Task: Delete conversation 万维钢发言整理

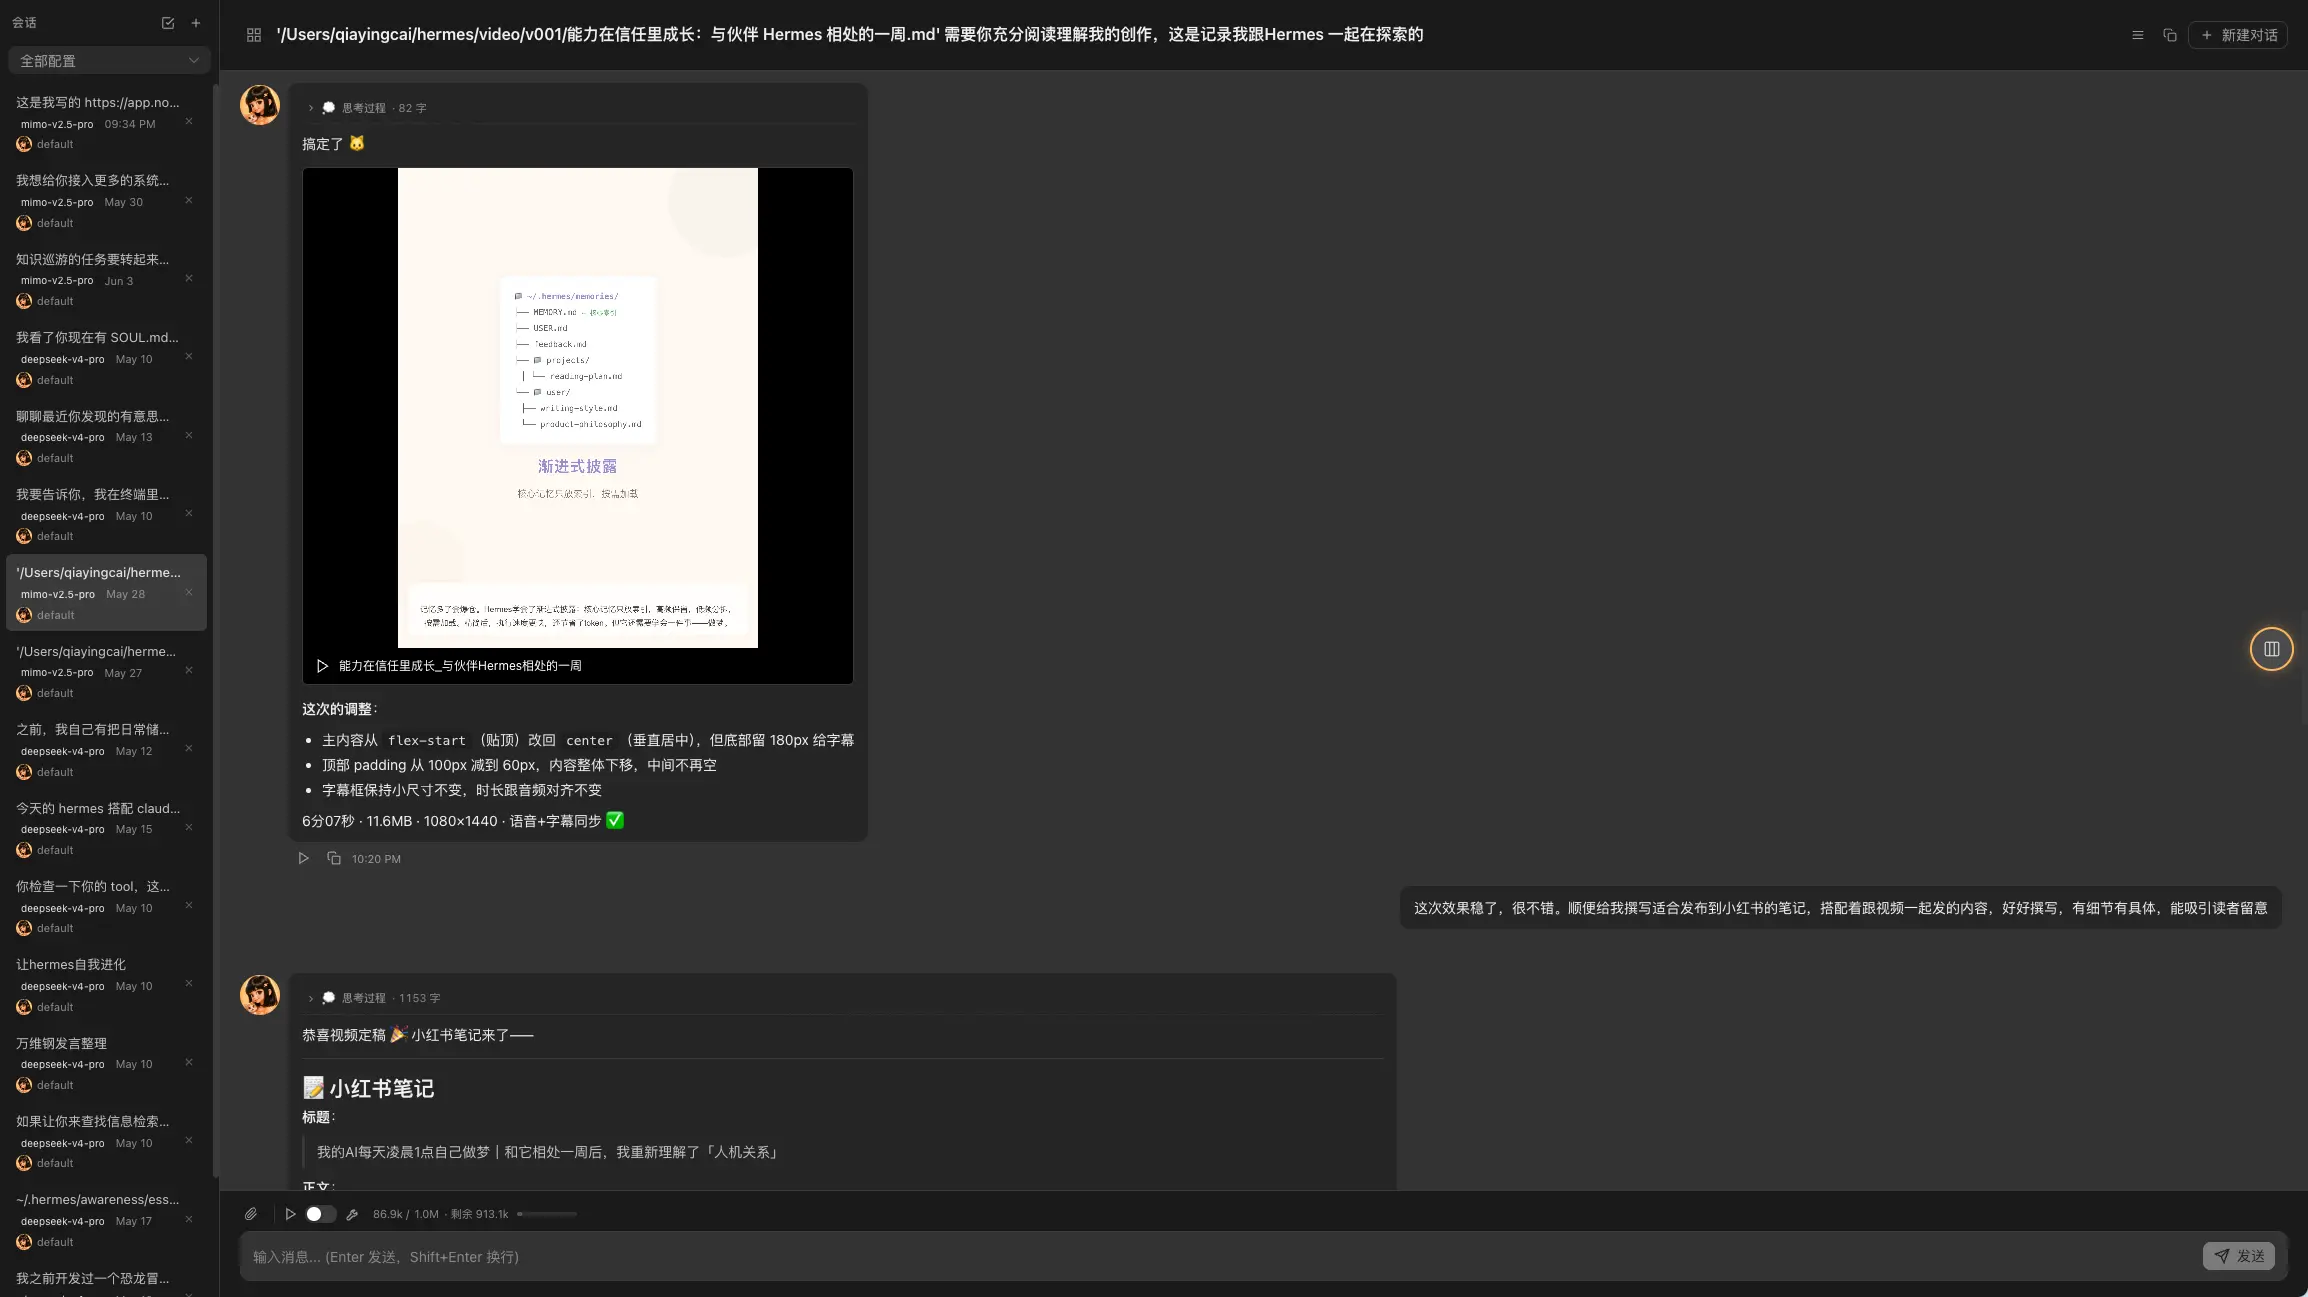Action: 189,1063
